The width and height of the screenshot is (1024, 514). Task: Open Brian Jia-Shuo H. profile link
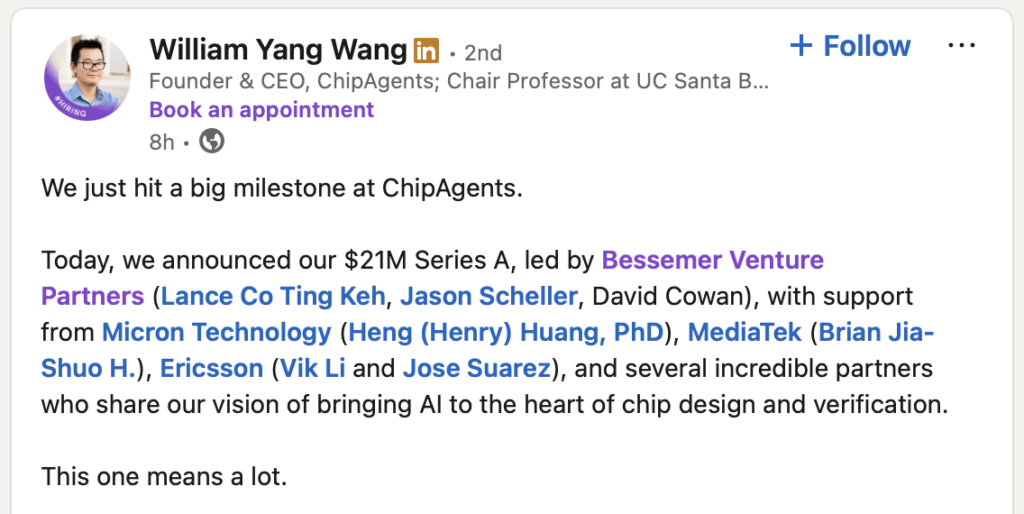tap(876, 332)
